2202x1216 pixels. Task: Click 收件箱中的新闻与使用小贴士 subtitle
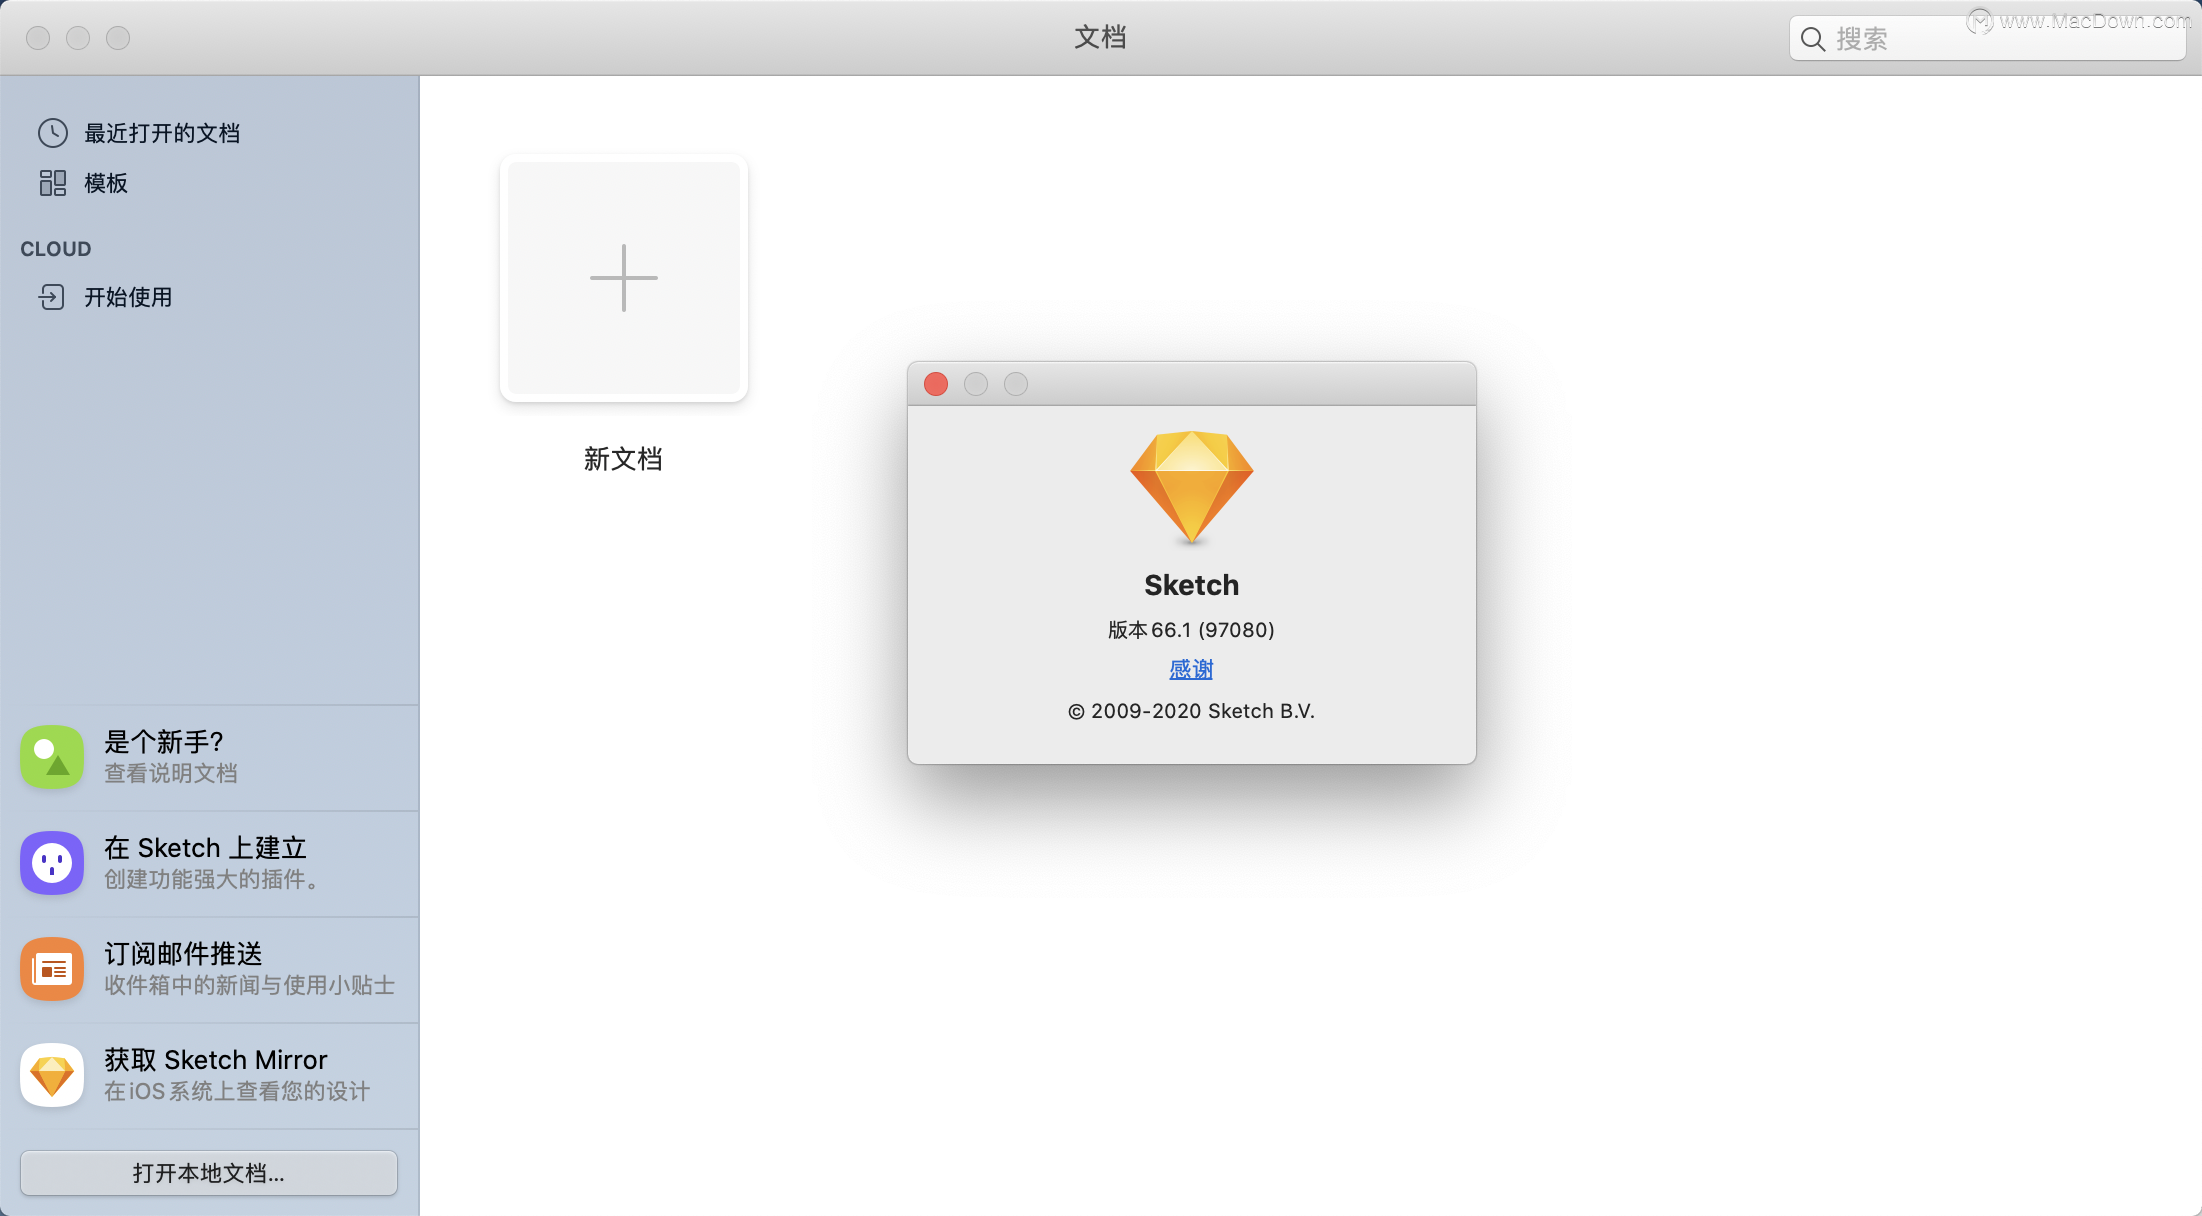coord(250,985)
